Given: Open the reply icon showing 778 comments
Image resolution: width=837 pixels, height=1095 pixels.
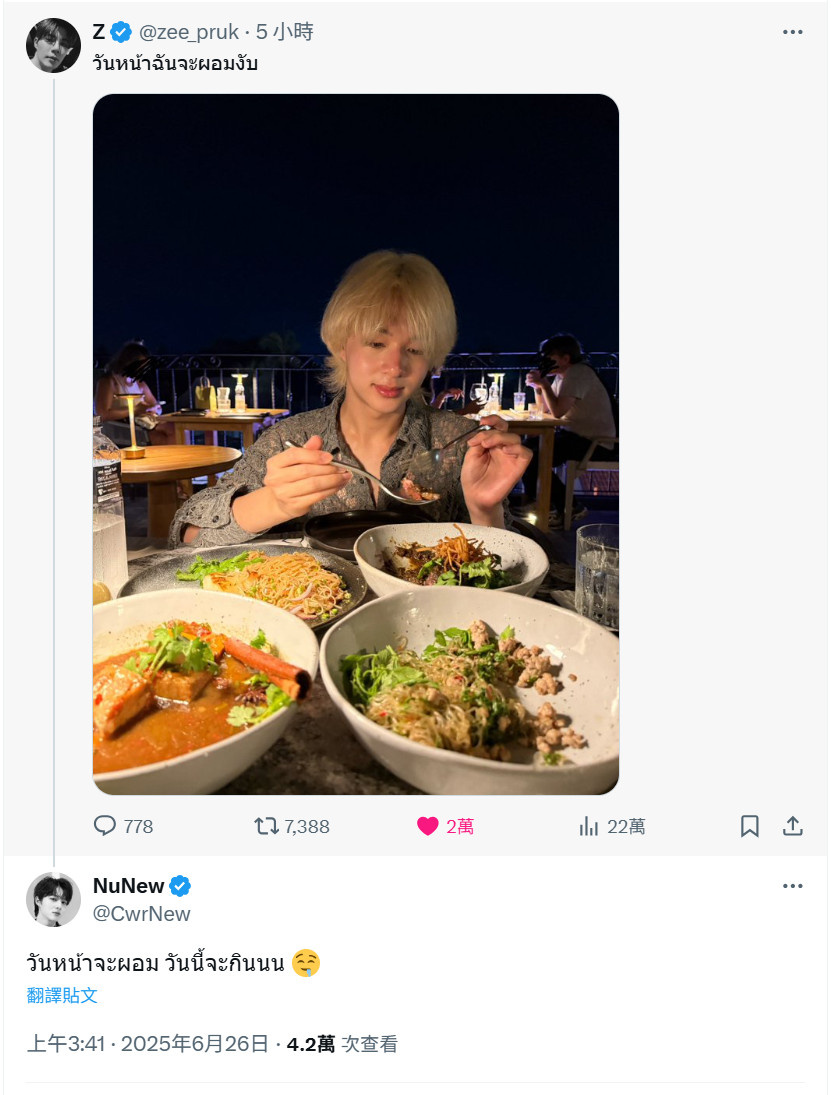Looking at the screenshot, I should pyautogui.click(x=105, y=826).
